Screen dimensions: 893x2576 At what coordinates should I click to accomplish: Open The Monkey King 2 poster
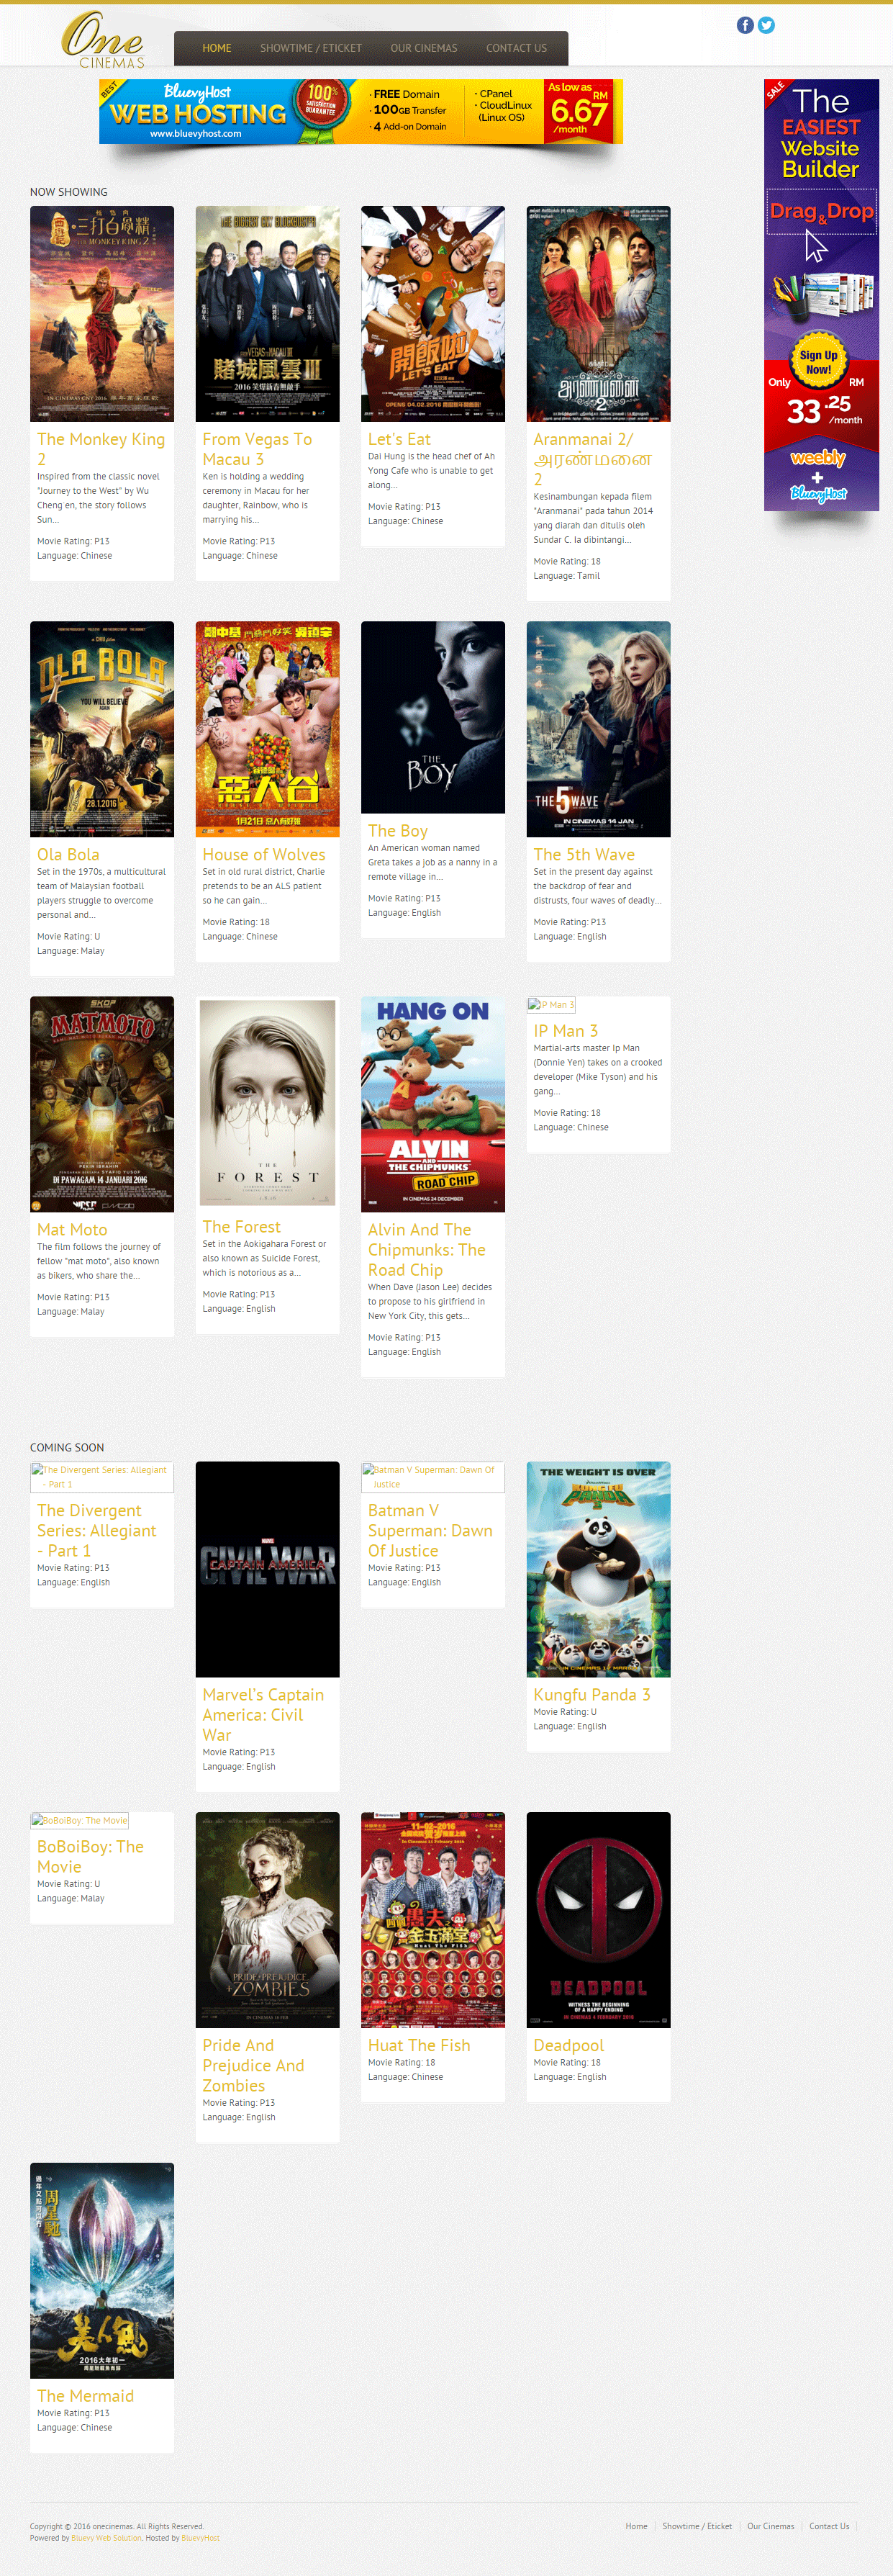tap(102, 314)
